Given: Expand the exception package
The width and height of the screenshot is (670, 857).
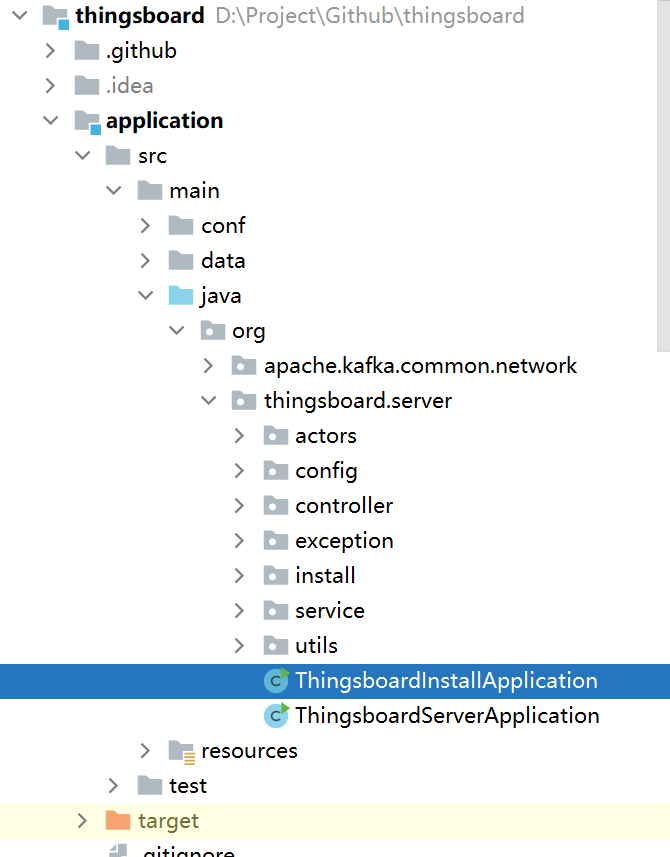Looking at the screenshot, I should click(x=239, y=541).
